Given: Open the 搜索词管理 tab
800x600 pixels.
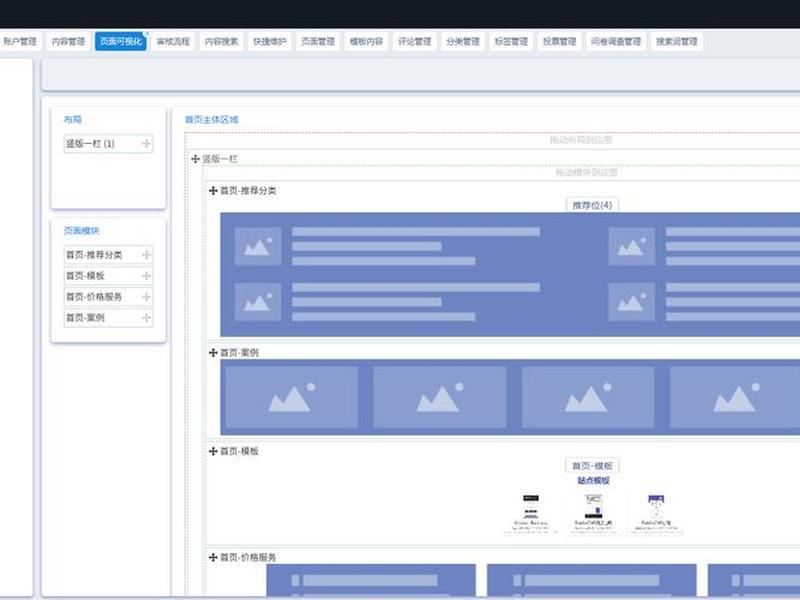Looking at the screenshot, I should [677, 41].
